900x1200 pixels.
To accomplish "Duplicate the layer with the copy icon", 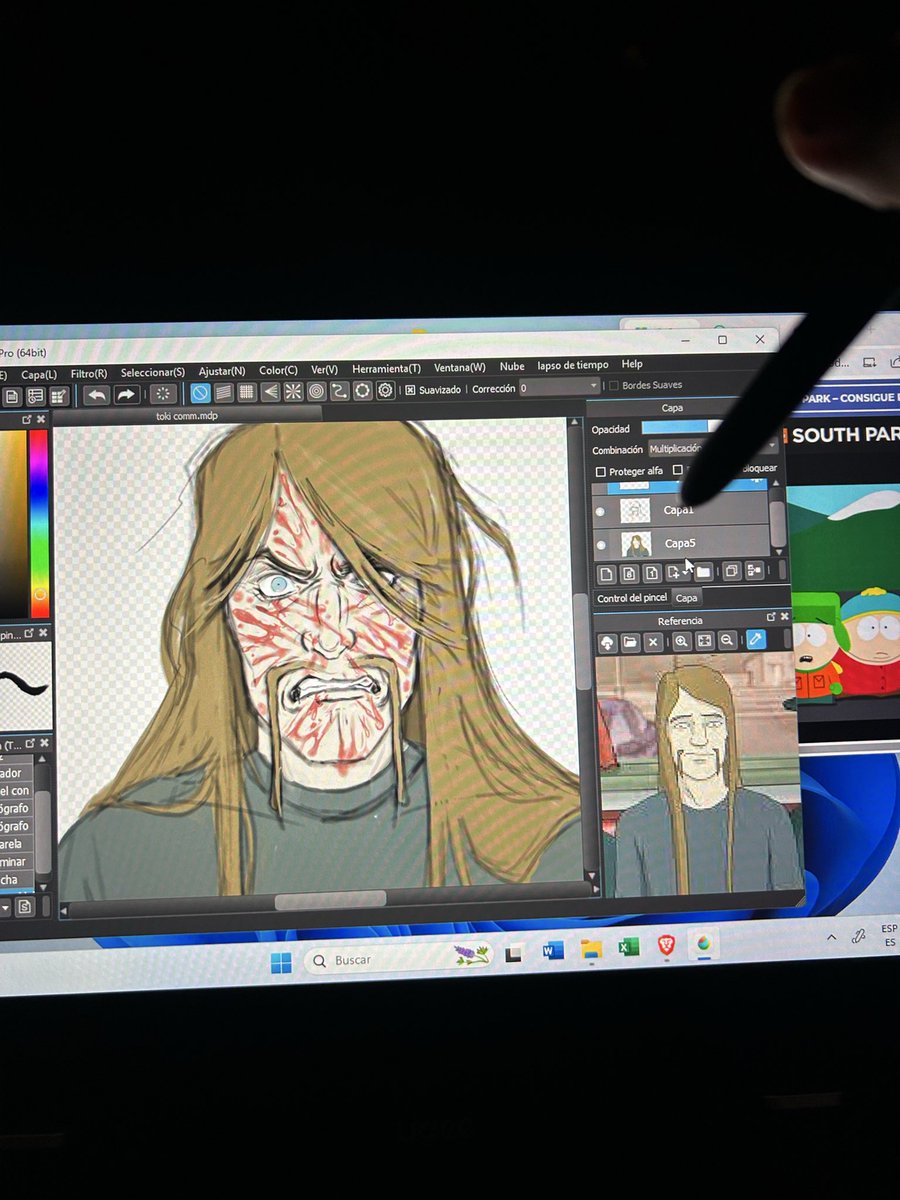I will 731,571.
